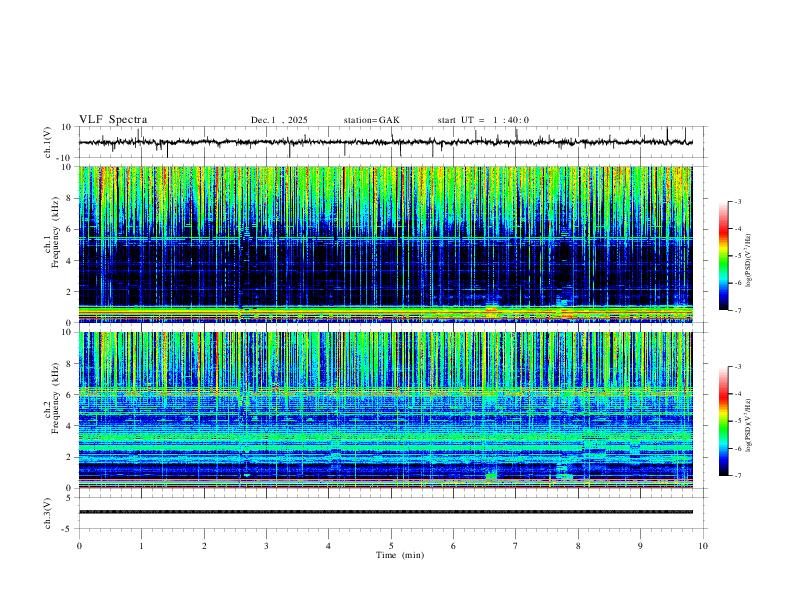Select the "Time (min)" axis title
The height and width of the screenshot is (612, 792).
click(x=400, y=555)
